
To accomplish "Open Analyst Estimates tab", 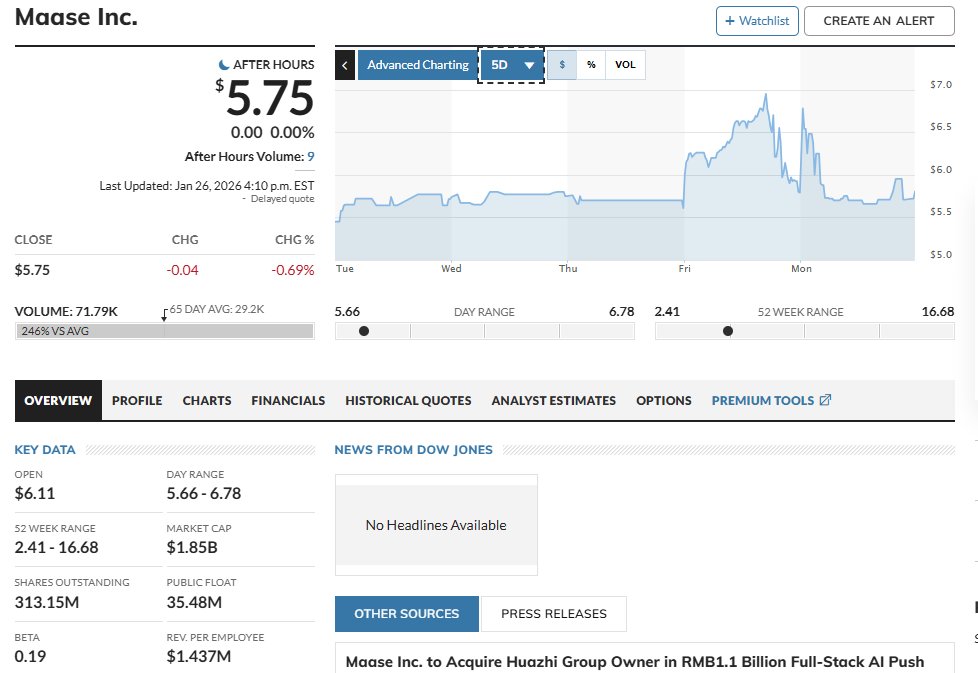I will (x=554, y=400).
